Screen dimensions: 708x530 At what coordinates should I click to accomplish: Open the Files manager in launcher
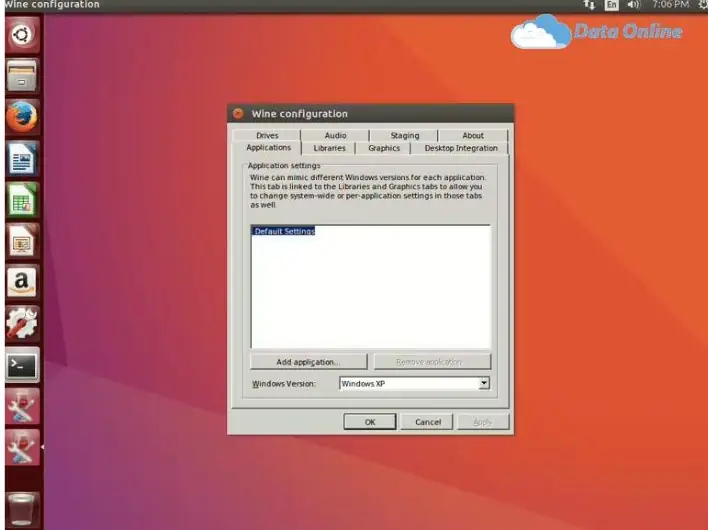coord(22,75)
